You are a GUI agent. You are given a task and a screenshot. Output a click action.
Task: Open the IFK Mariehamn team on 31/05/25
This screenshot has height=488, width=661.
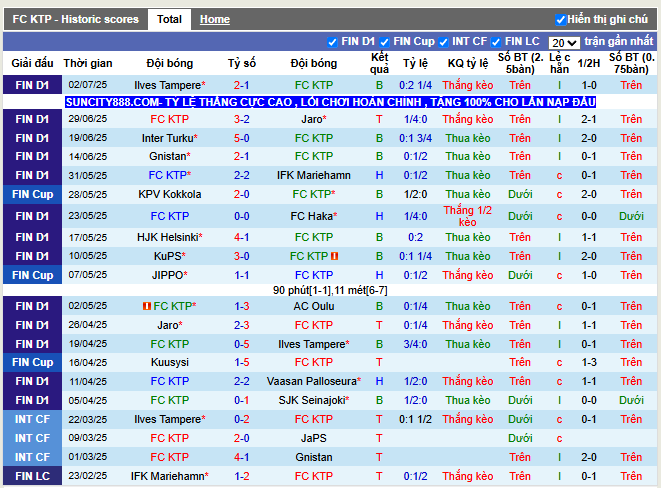tap(314, 175)
